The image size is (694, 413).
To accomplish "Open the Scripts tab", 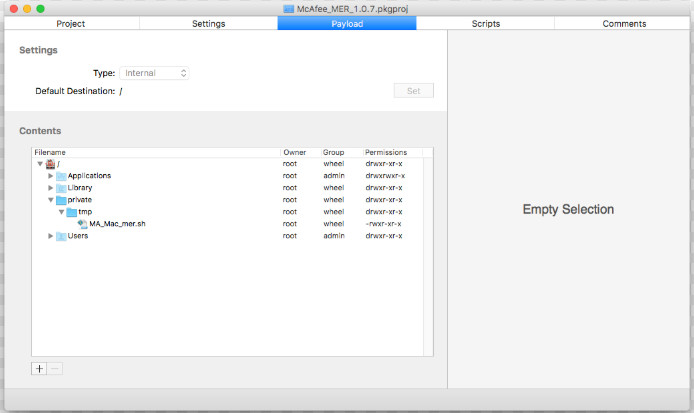I will point(486,23).
